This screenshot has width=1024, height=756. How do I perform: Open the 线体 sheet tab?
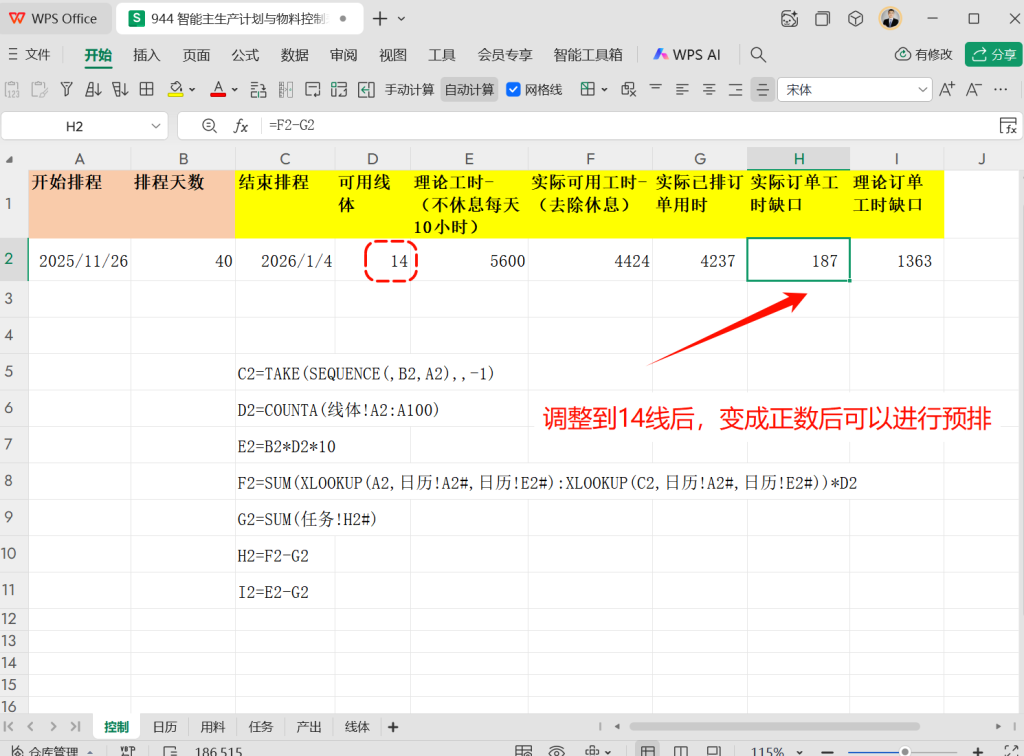(x=357, y=727)
